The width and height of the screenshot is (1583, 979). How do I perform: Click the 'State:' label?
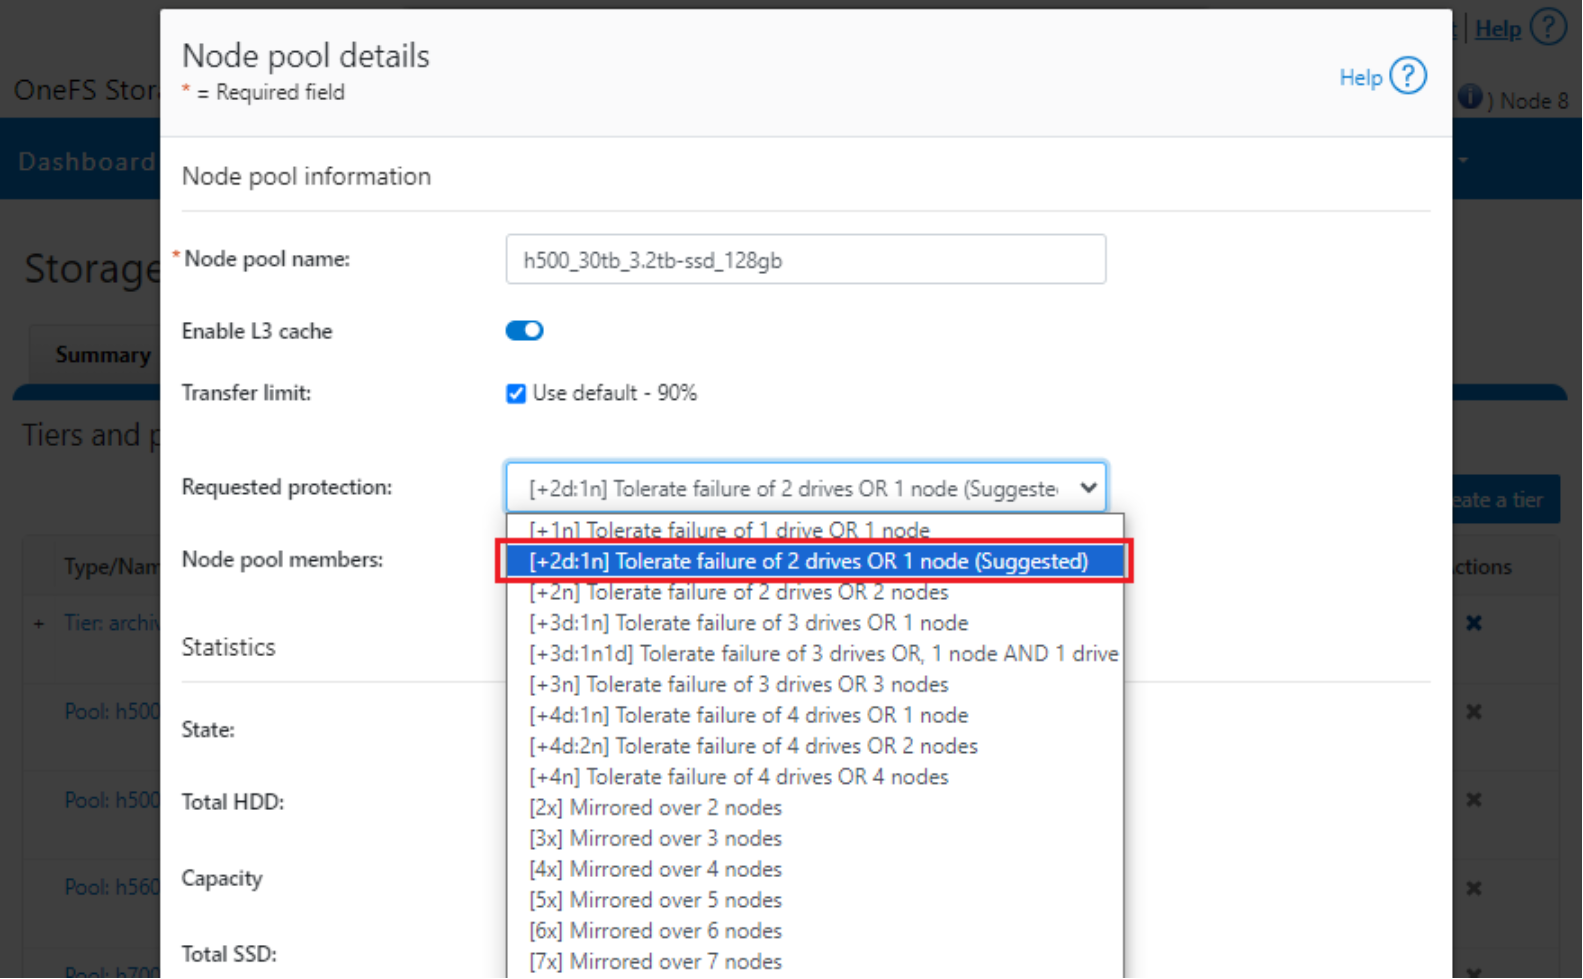point(208,730)
